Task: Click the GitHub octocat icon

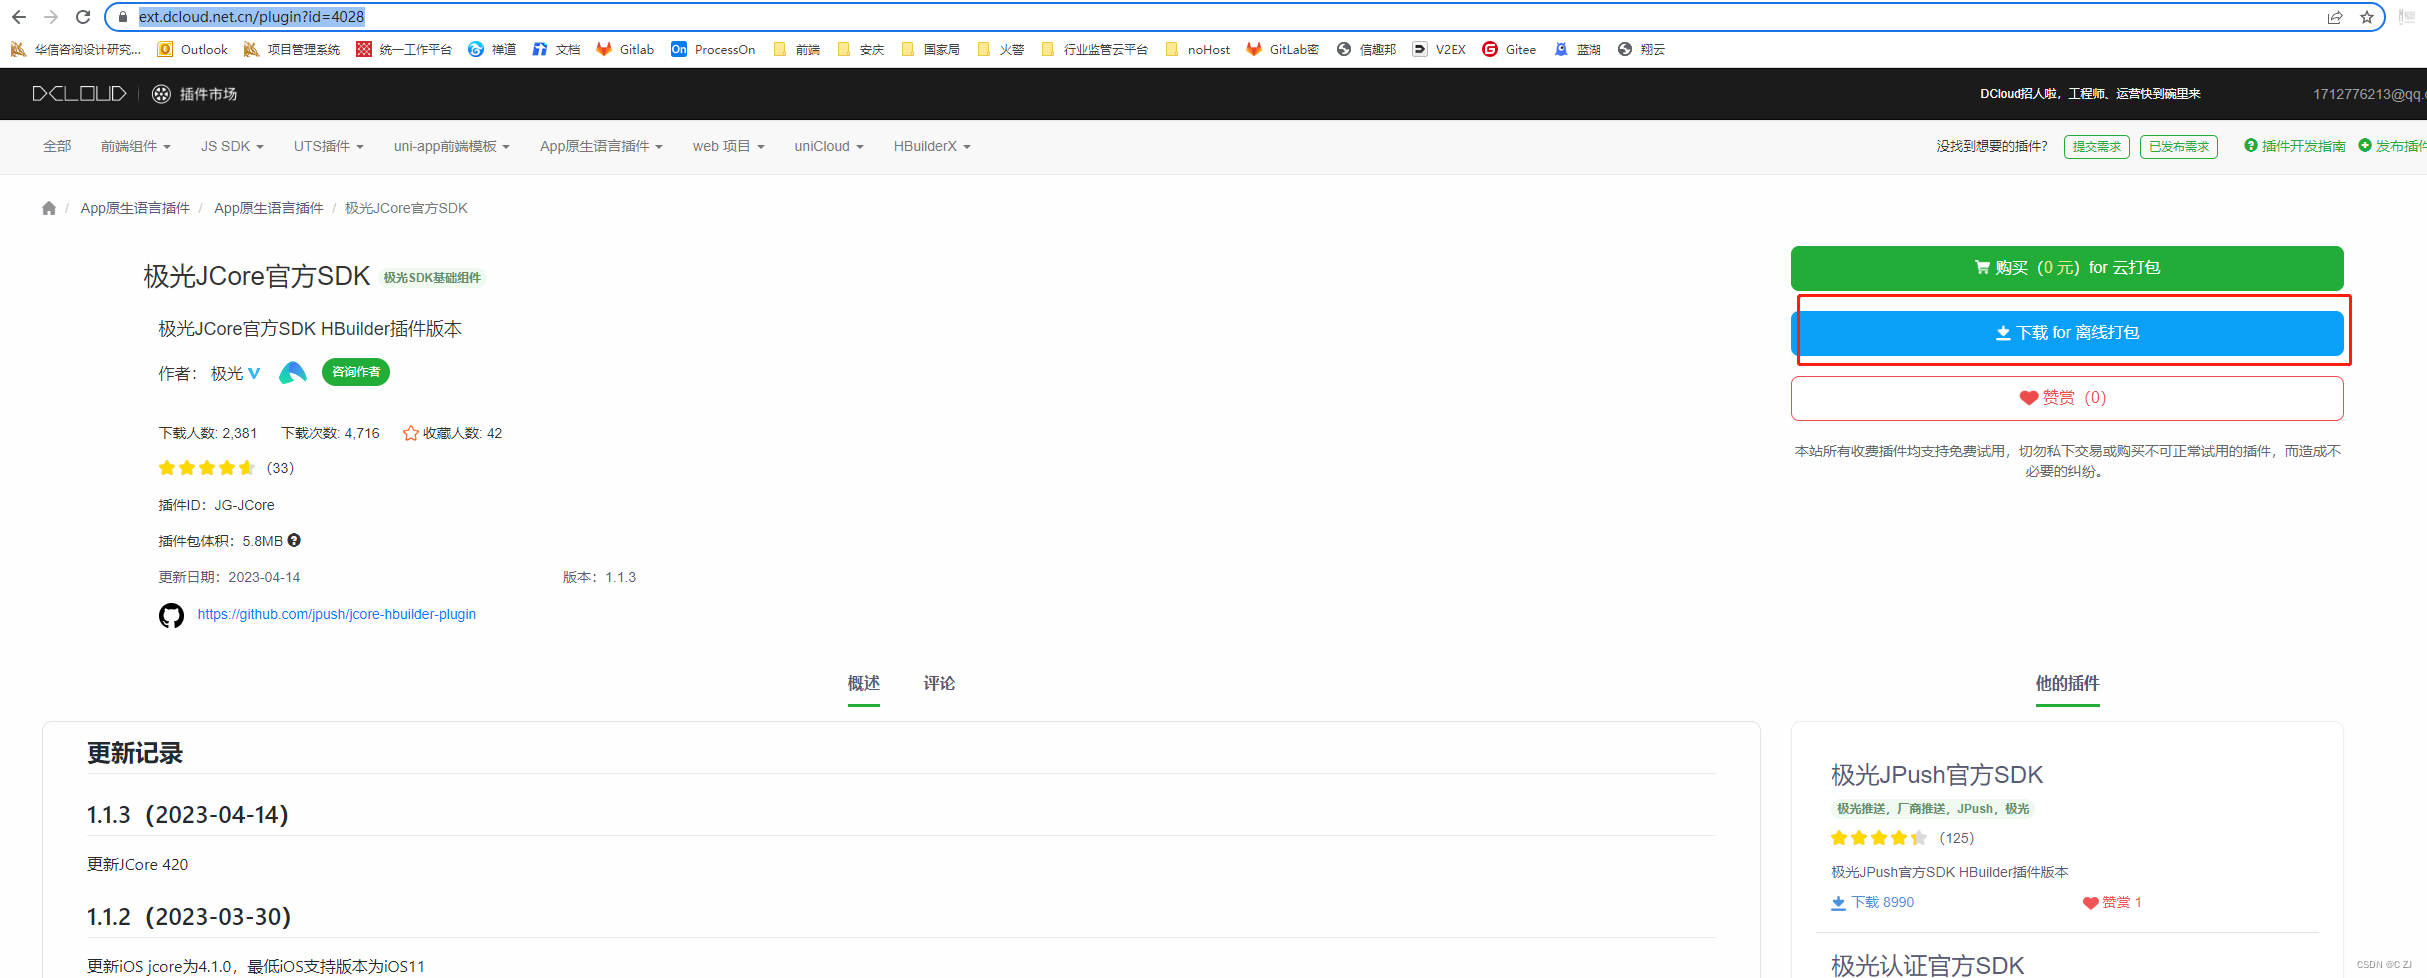Action: (x=171, y=615)
